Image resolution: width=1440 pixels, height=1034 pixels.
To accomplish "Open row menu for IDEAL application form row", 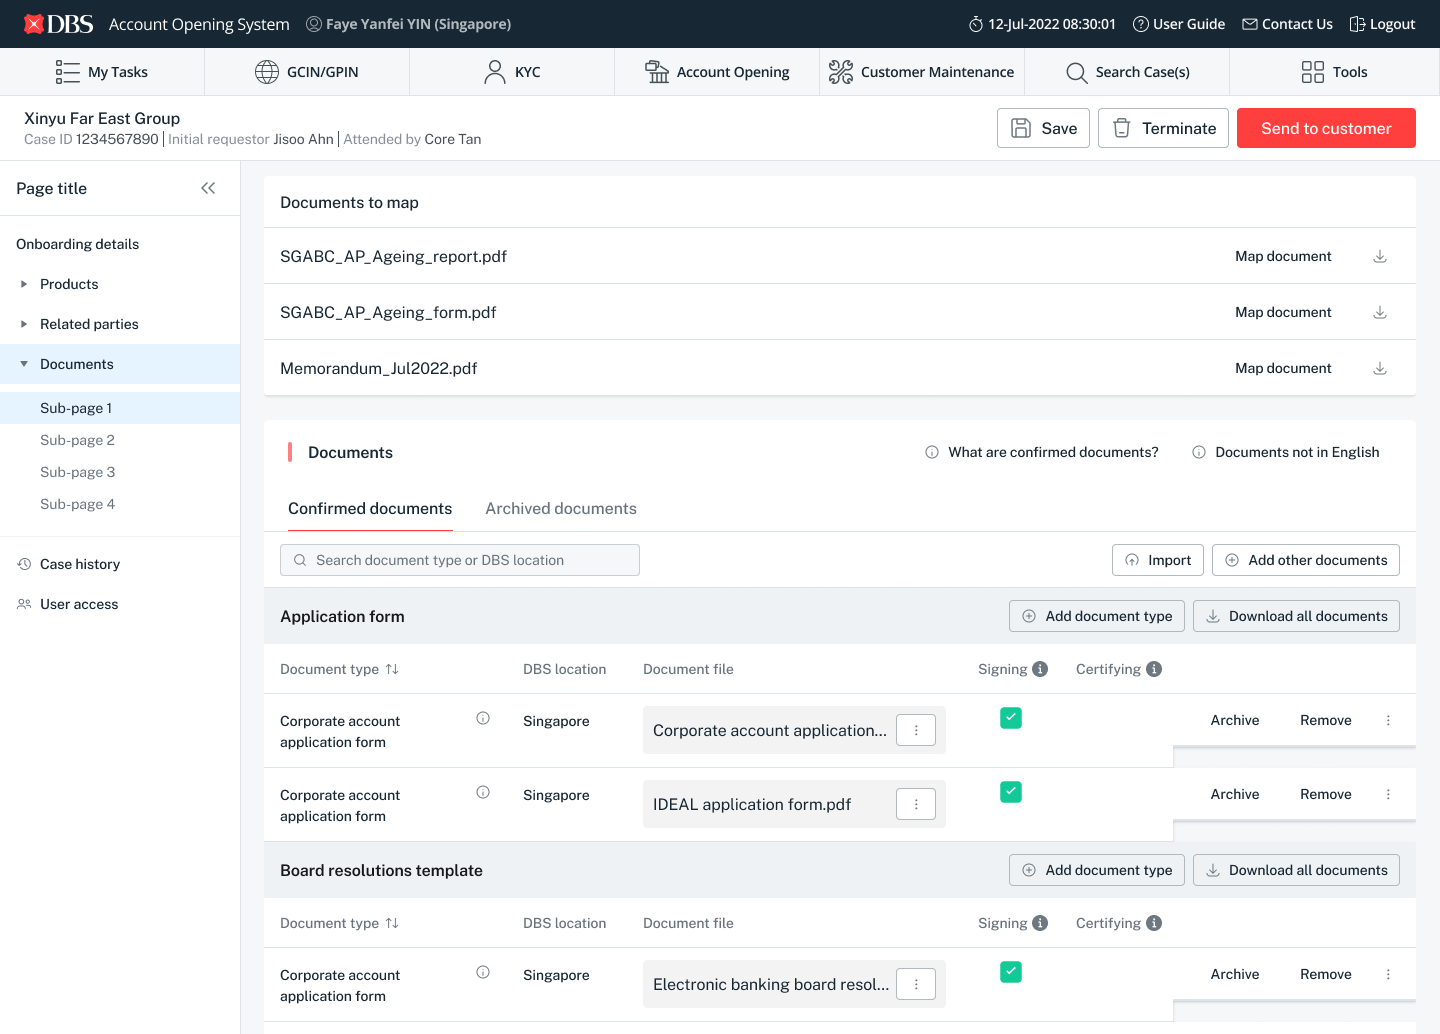I will tap(1388, 794).
